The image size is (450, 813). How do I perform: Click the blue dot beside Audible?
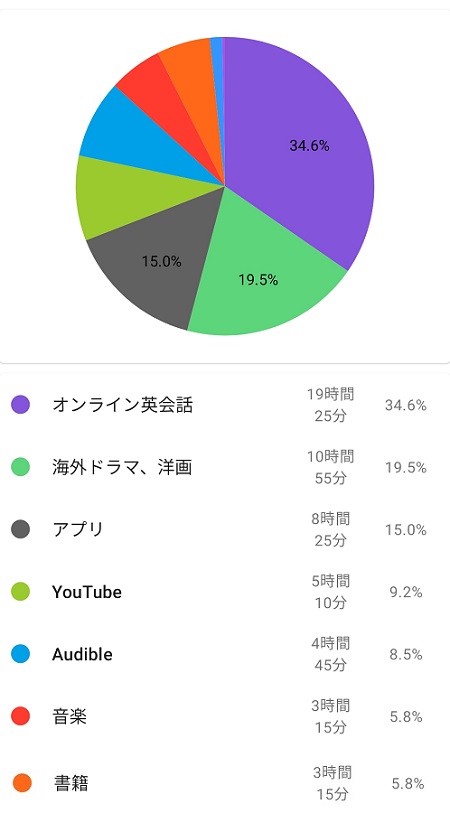pyautogui.click(x=20, y=654)
